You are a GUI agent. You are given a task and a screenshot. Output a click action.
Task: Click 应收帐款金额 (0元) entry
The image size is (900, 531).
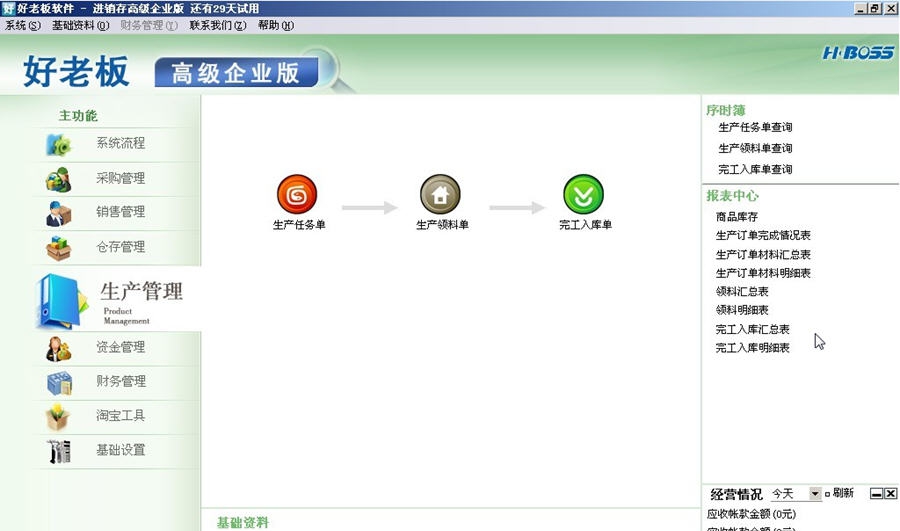coord(752,514)
